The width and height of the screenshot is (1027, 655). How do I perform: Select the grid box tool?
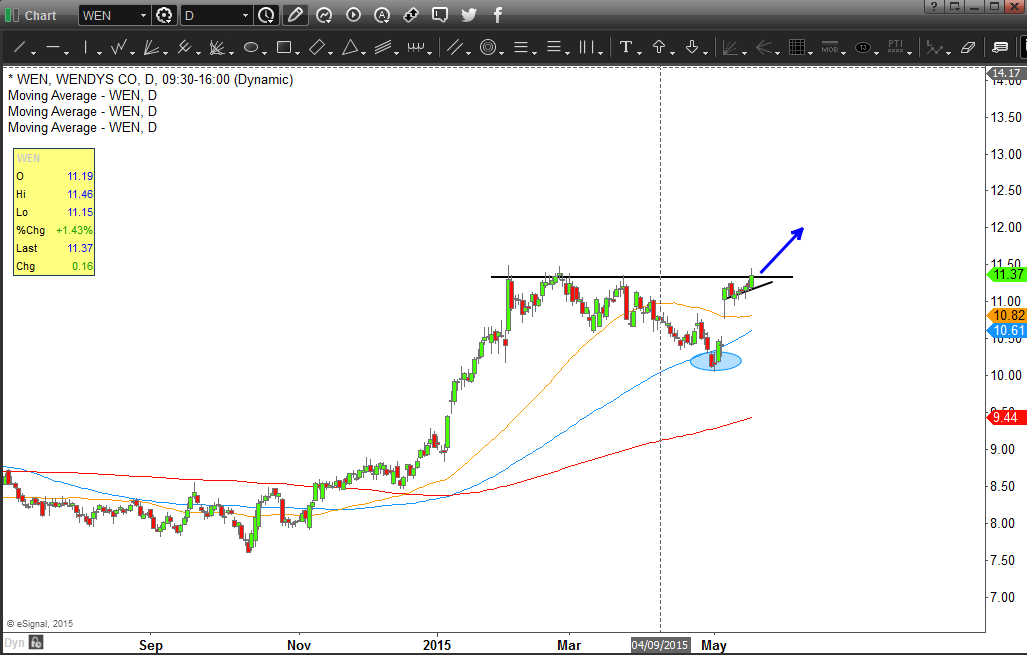pos(796,47)
